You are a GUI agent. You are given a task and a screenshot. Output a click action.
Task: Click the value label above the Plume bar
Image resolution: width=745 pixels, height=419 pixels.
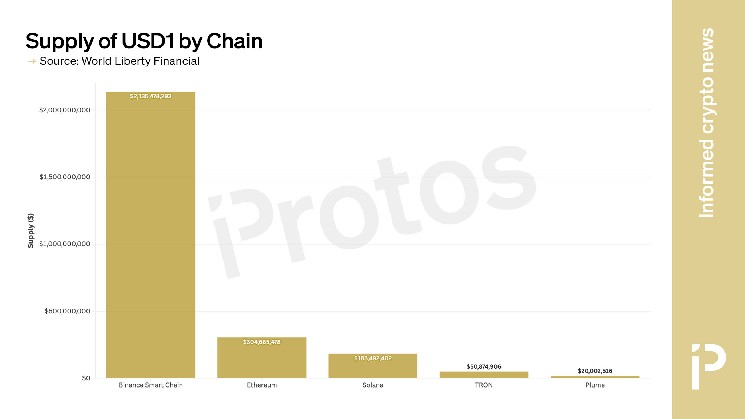594,371
